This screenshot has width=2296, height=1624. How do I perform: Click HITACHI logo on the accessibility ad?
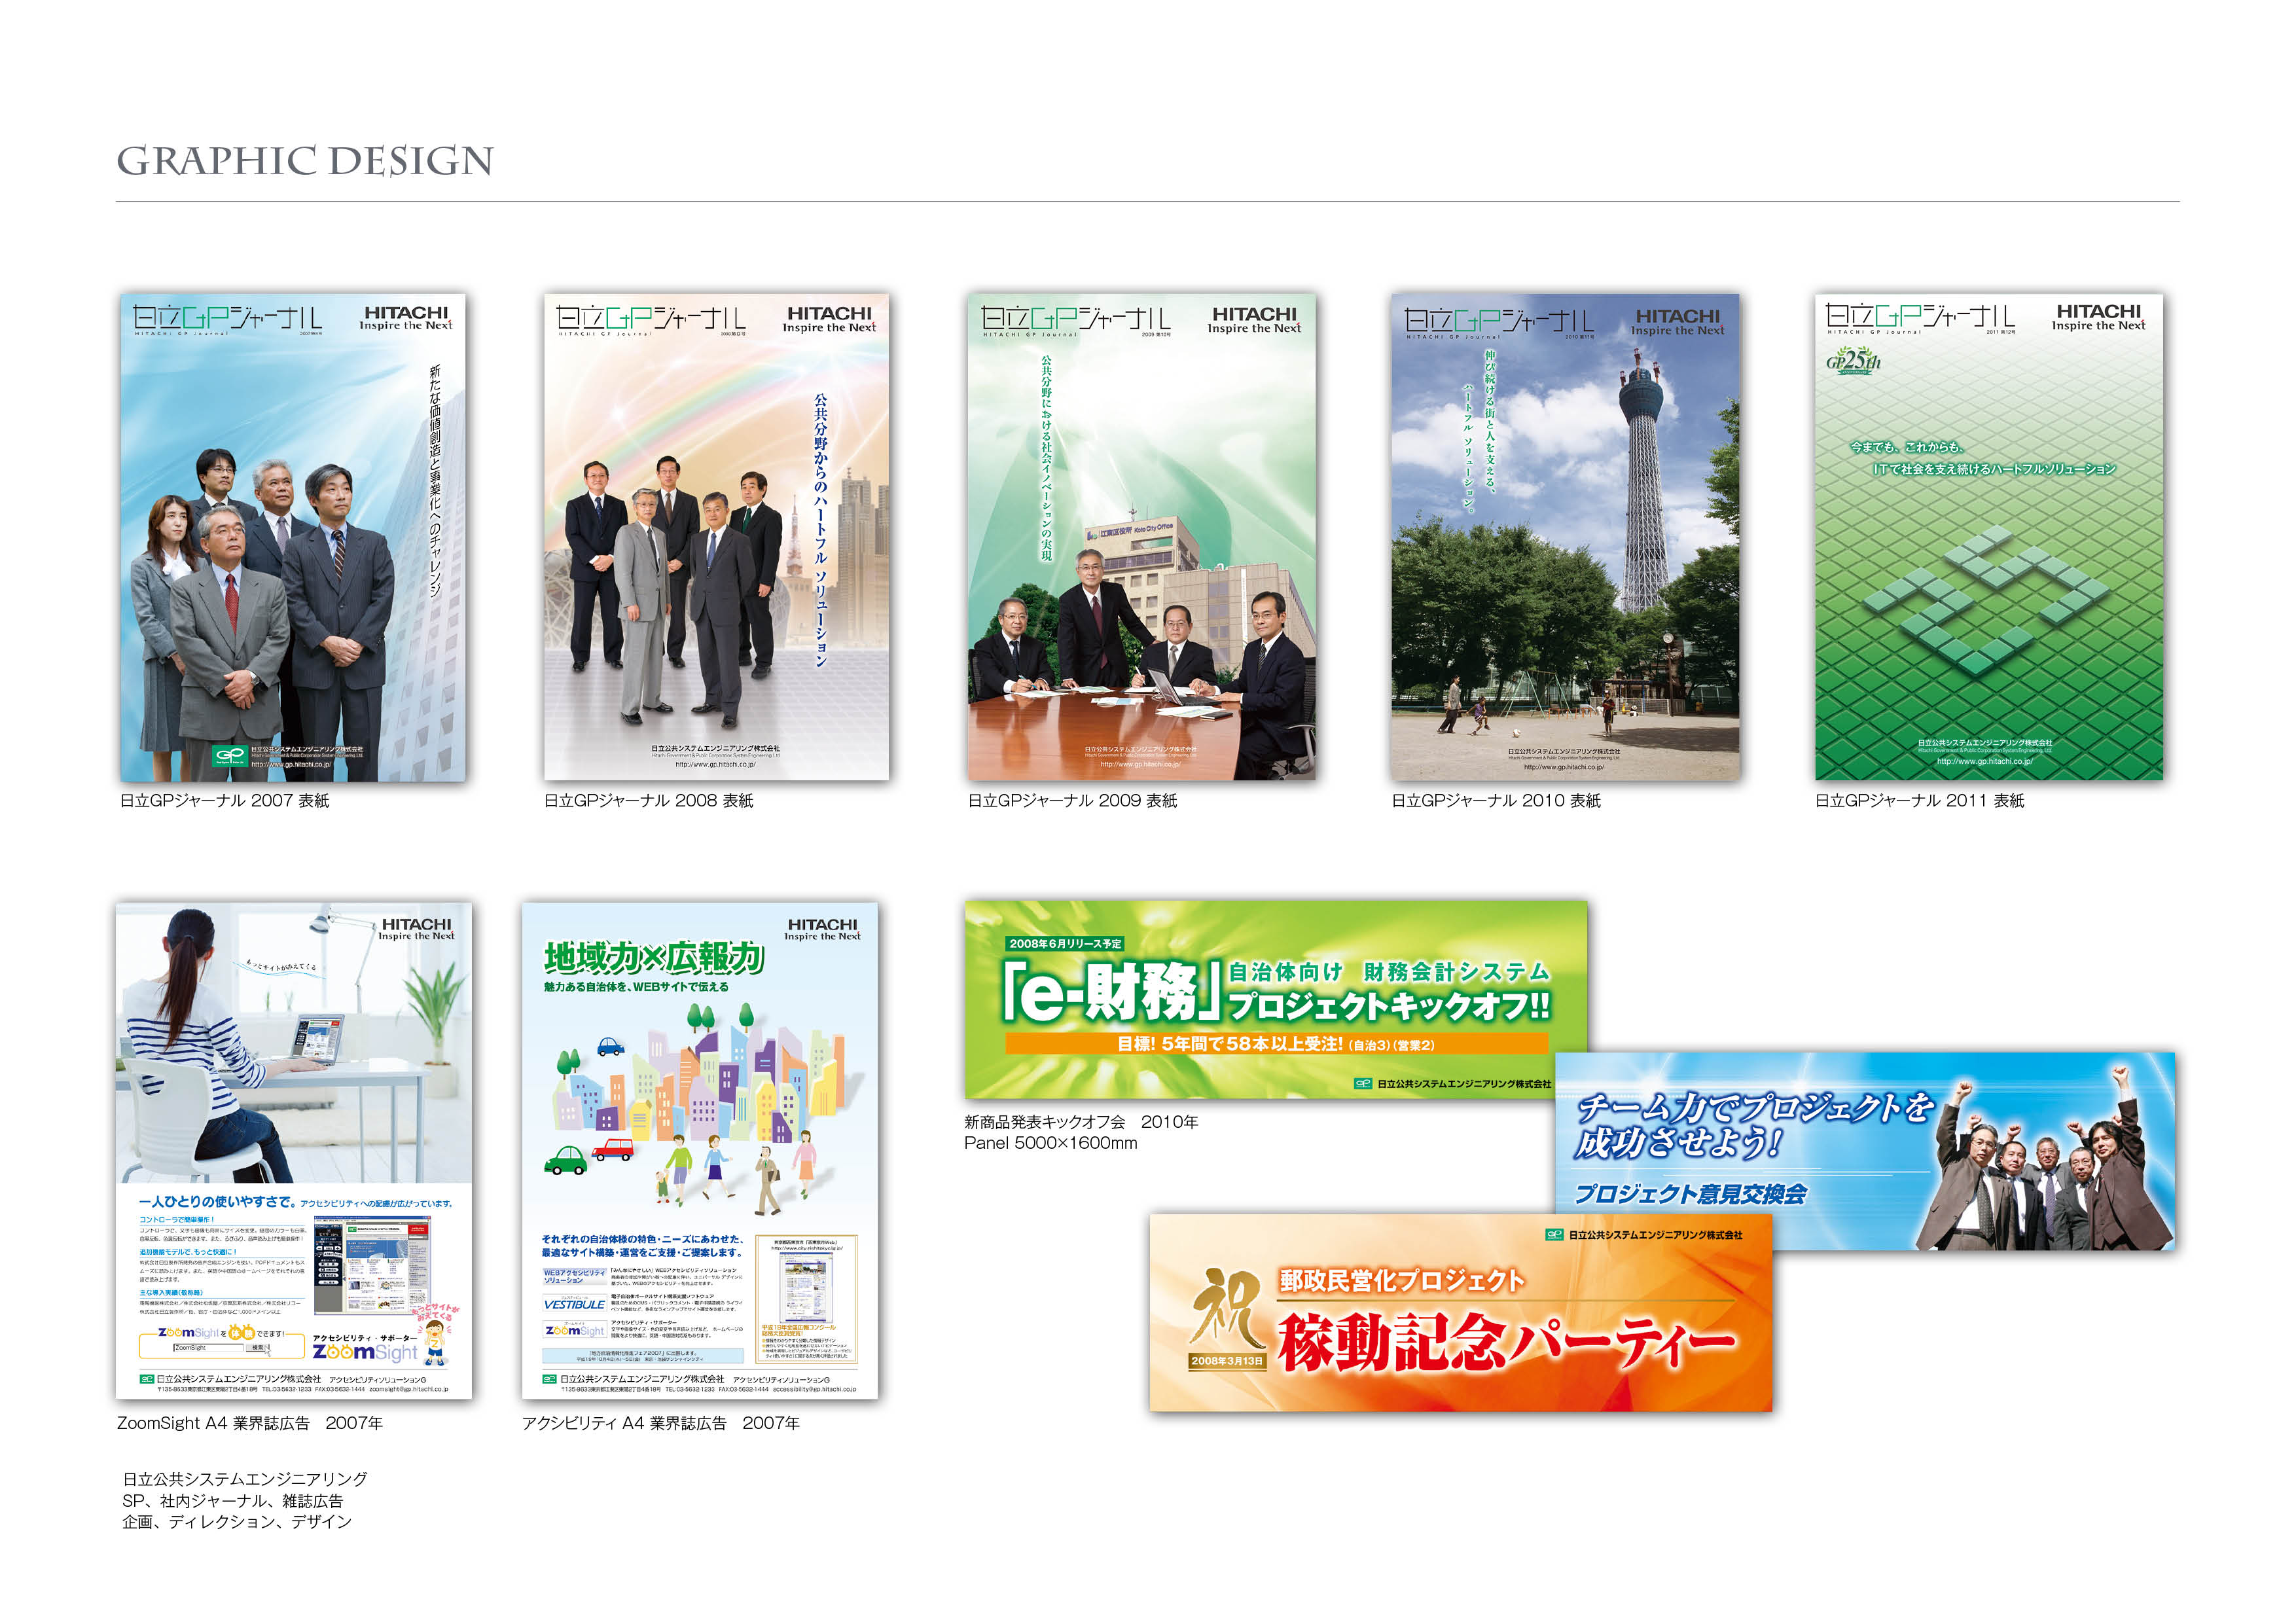coord(822,929)
